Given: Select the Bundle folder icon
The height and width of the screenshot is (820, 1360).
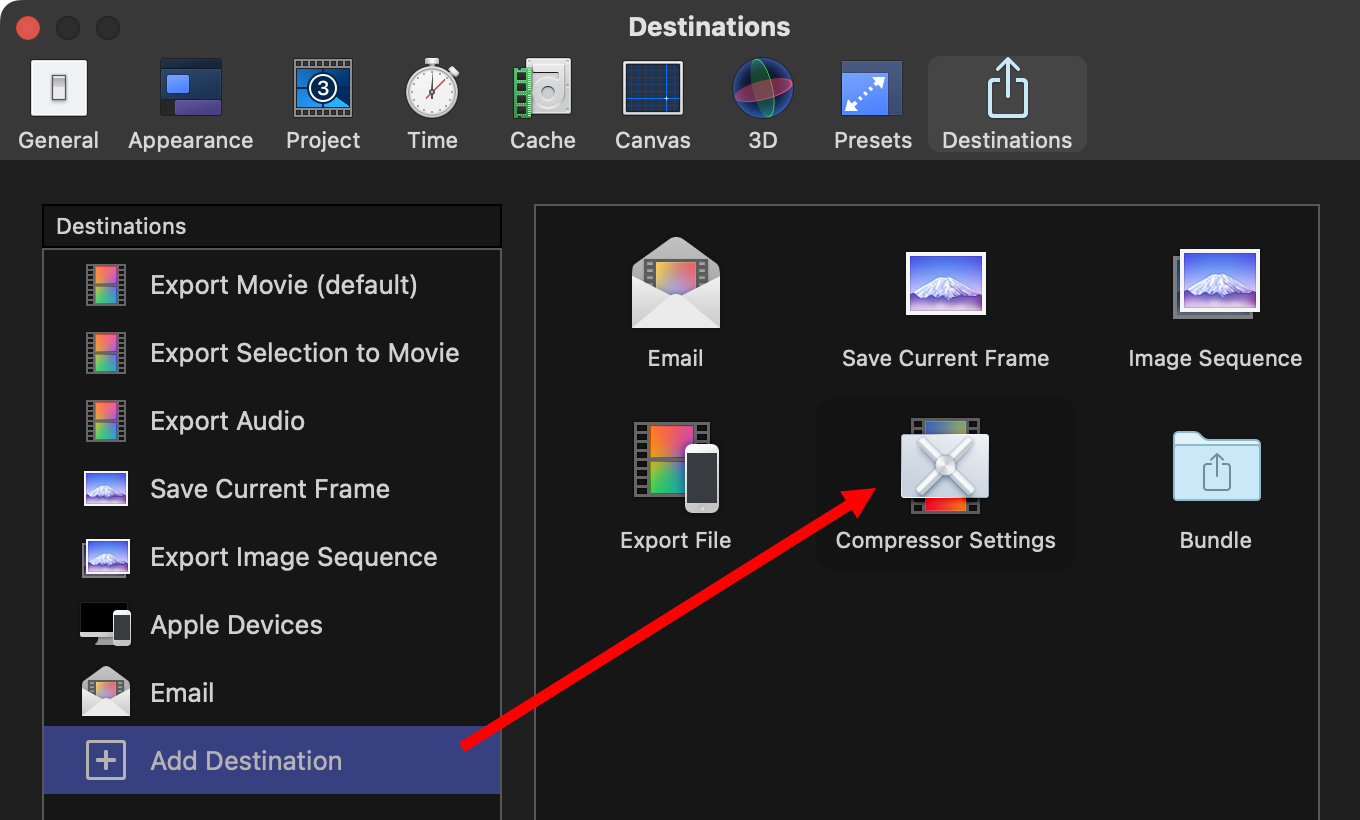Looking at the screenshot, I should coord(1216,466).
